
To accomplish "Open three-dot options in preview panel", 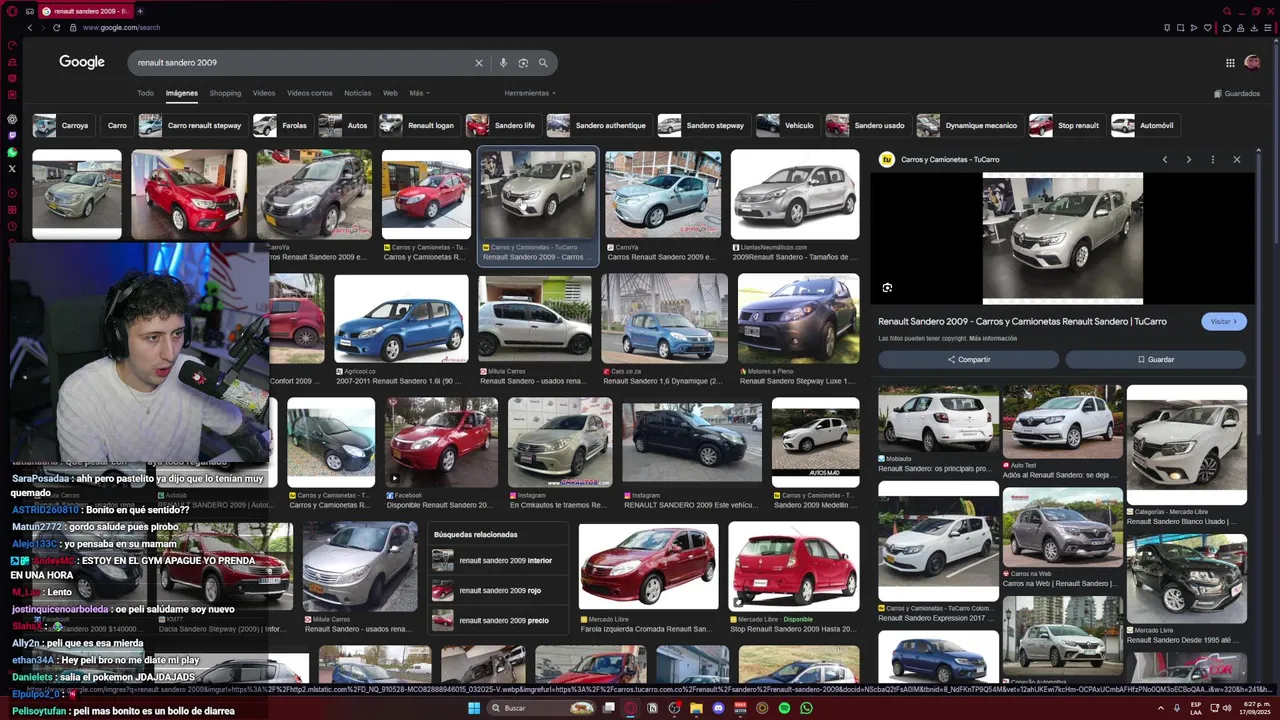I will tap(1212, 159).
